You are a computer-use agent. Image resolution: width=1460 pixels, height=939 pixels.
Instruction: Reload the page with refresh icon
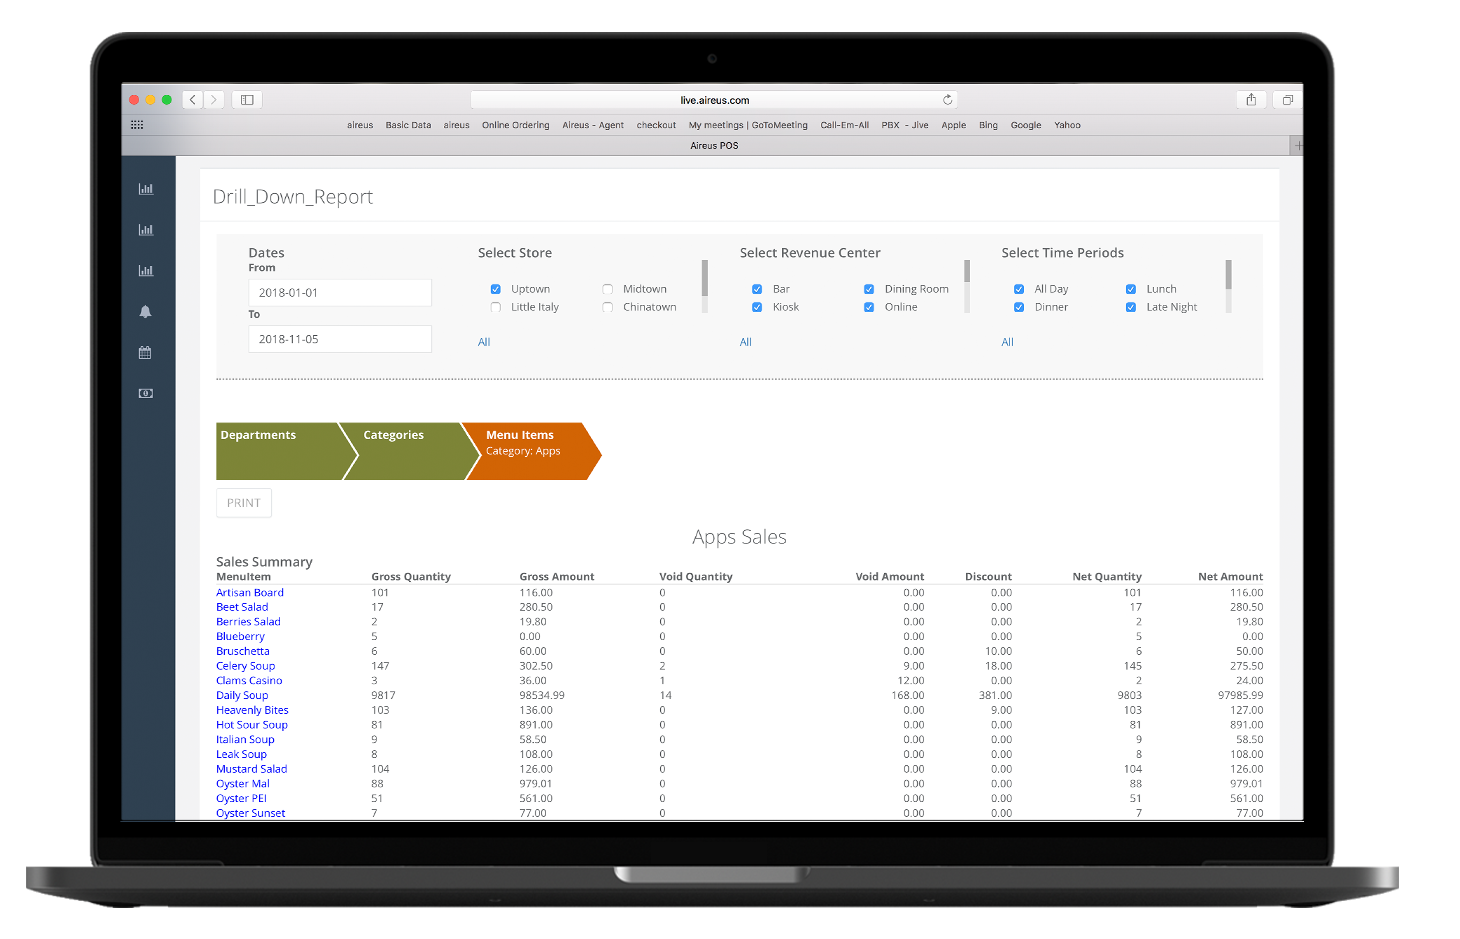point(947,100)
